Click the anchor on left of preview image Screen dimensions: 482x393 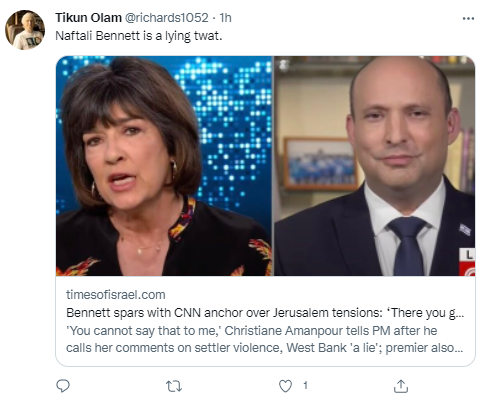133,167
